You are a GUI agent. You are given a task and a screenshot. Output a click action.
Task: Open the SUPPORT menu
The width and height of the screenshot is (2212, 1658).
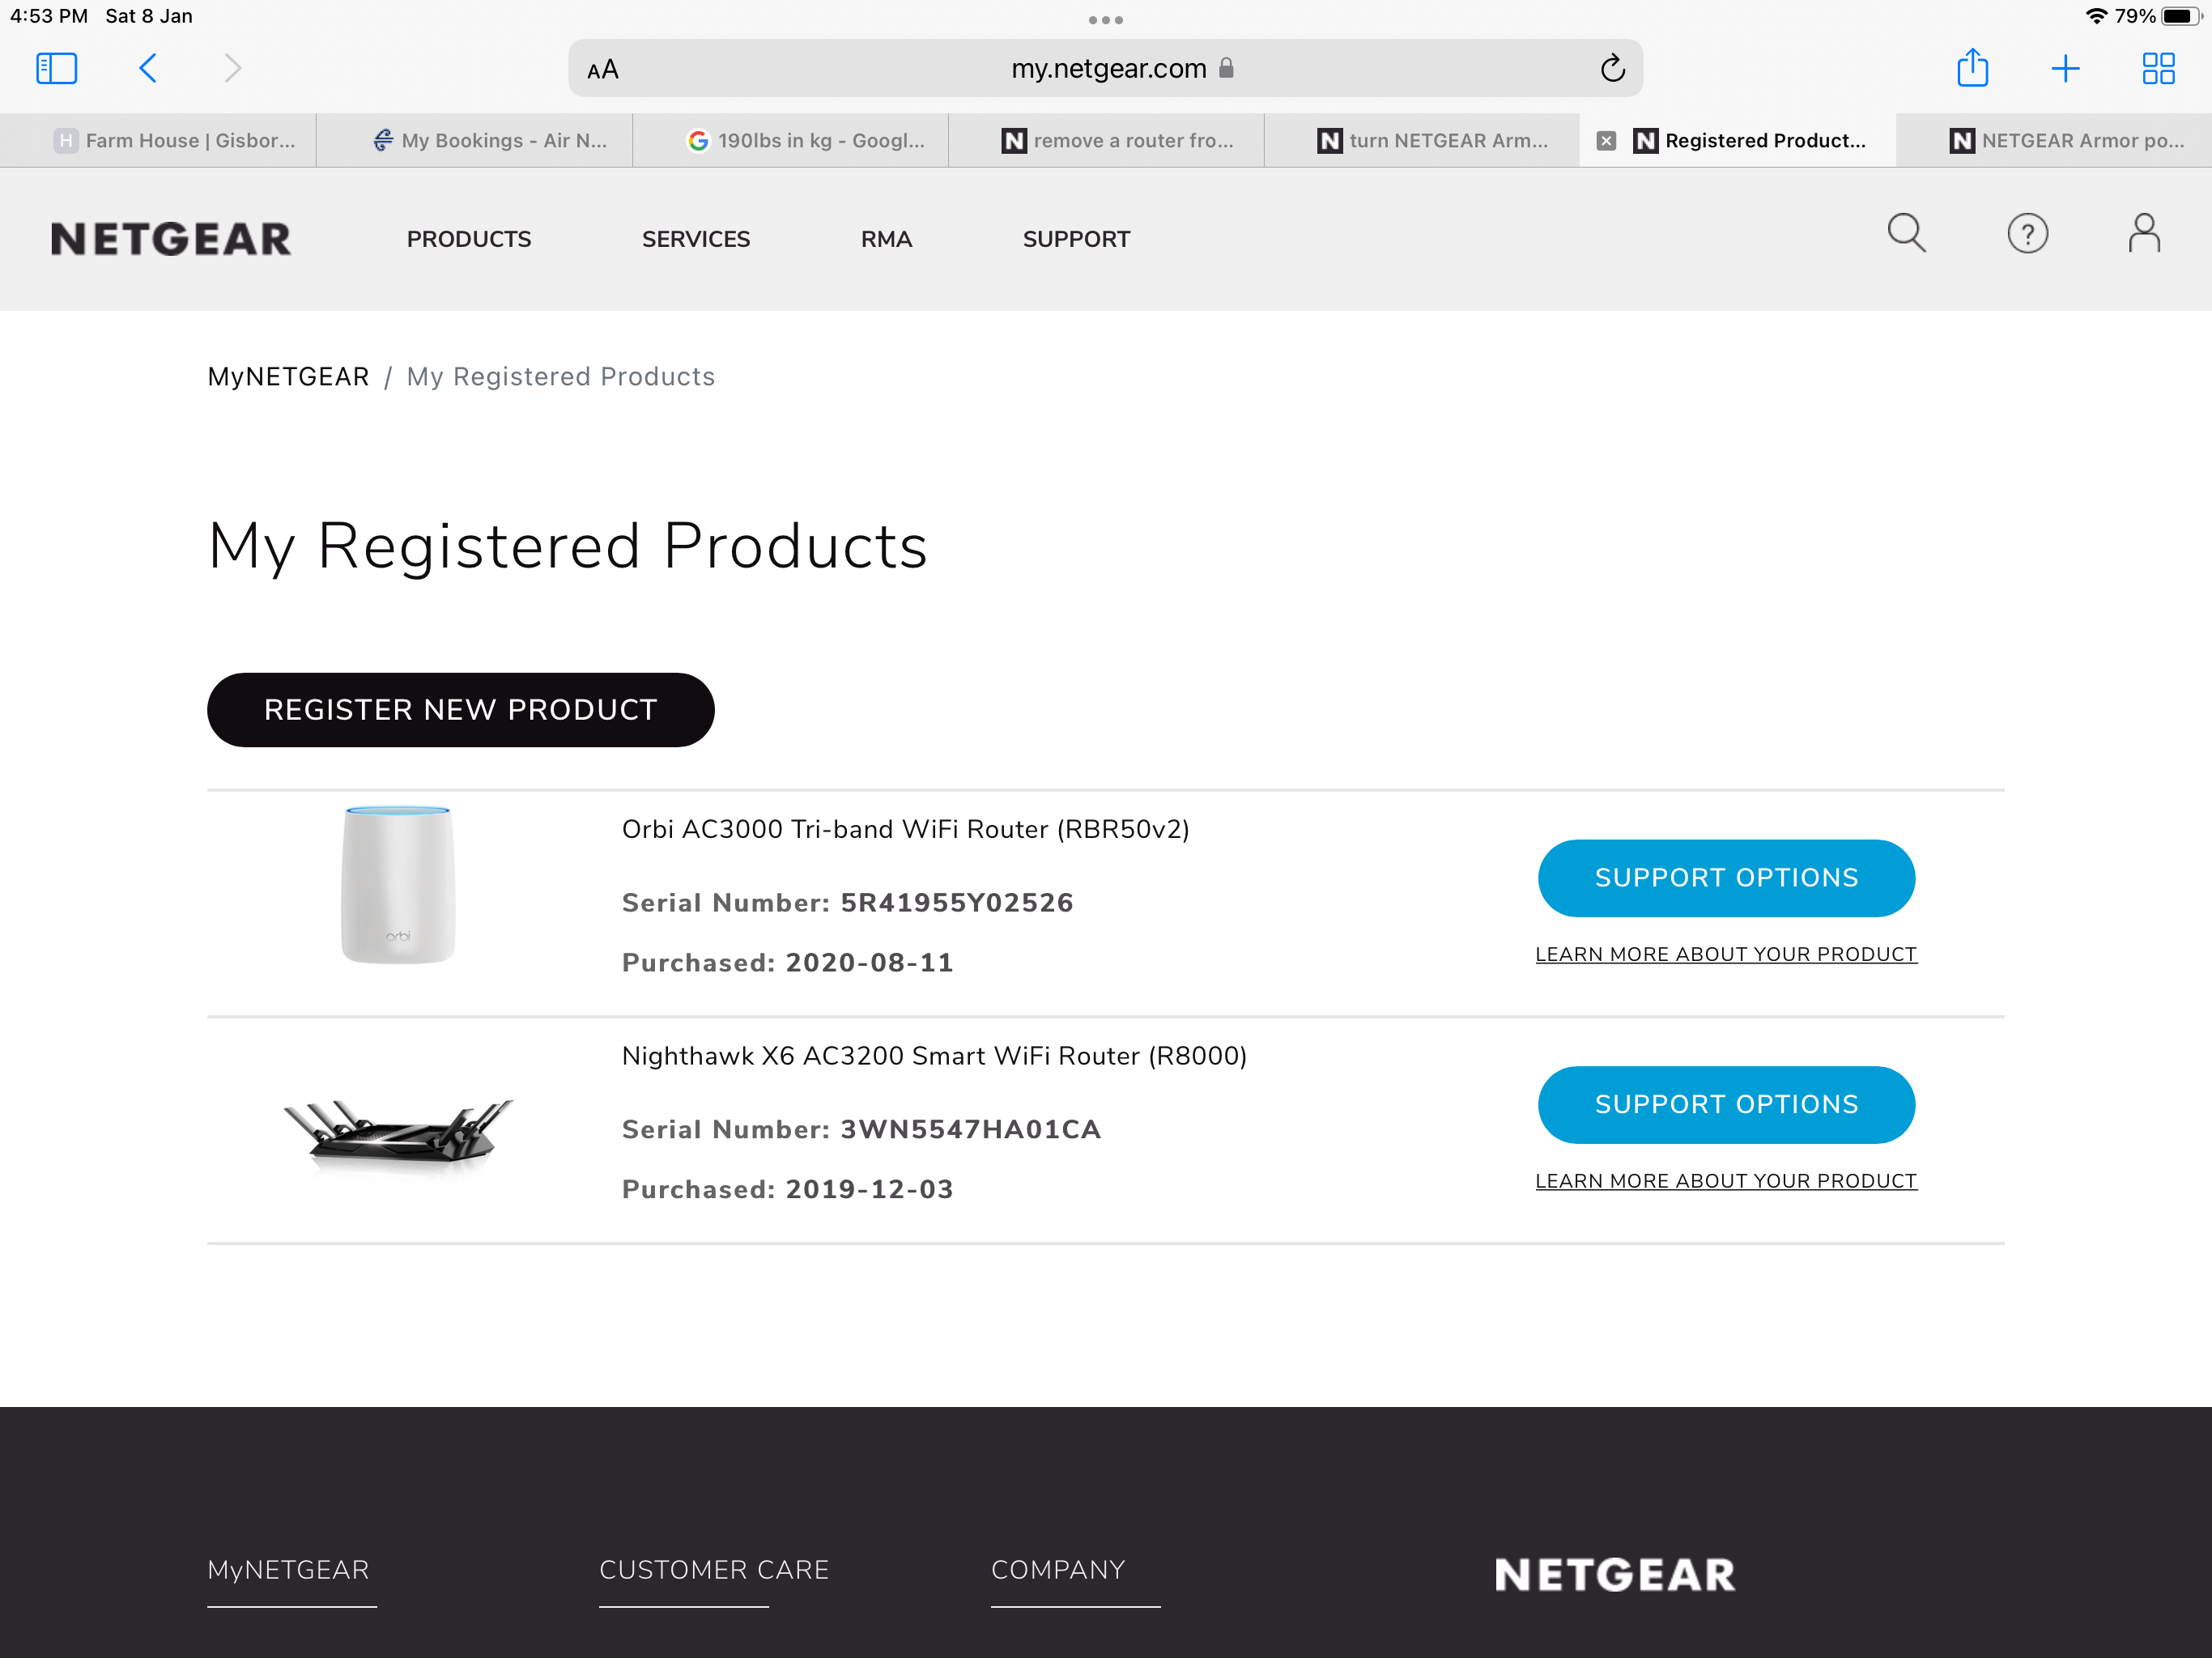pyautogui.click(x=1076, y=239)
